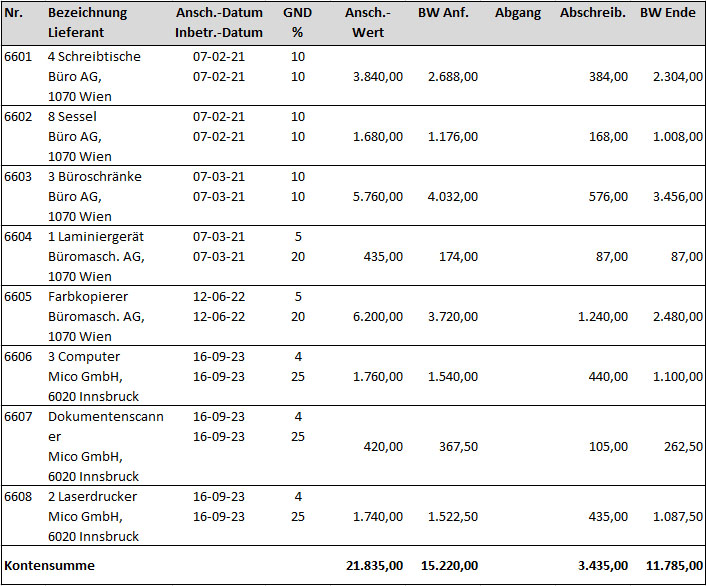Click the Bezeichnung Lieferant header cell

pos(87,23)
